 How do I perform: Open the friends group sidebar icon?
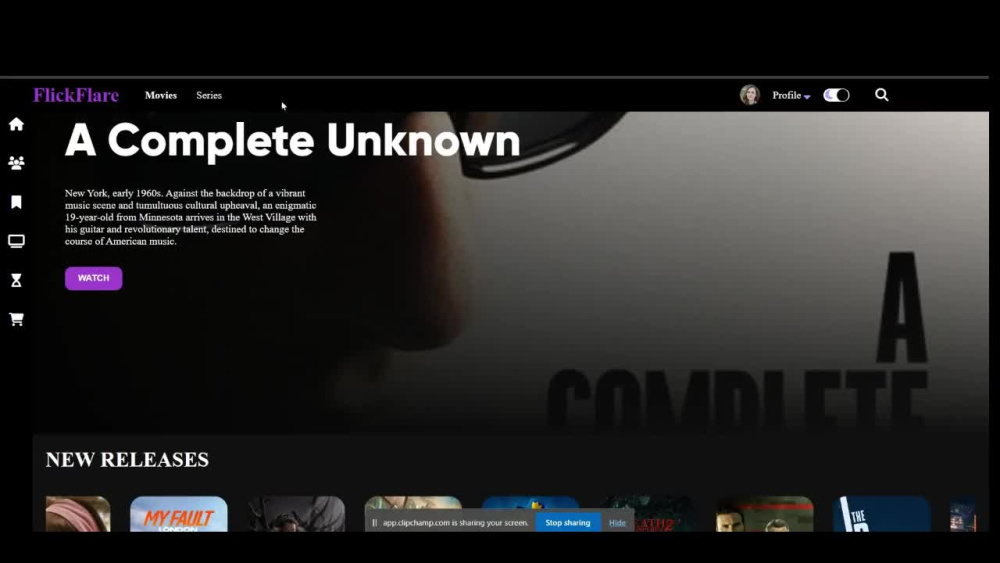[17, 163]
